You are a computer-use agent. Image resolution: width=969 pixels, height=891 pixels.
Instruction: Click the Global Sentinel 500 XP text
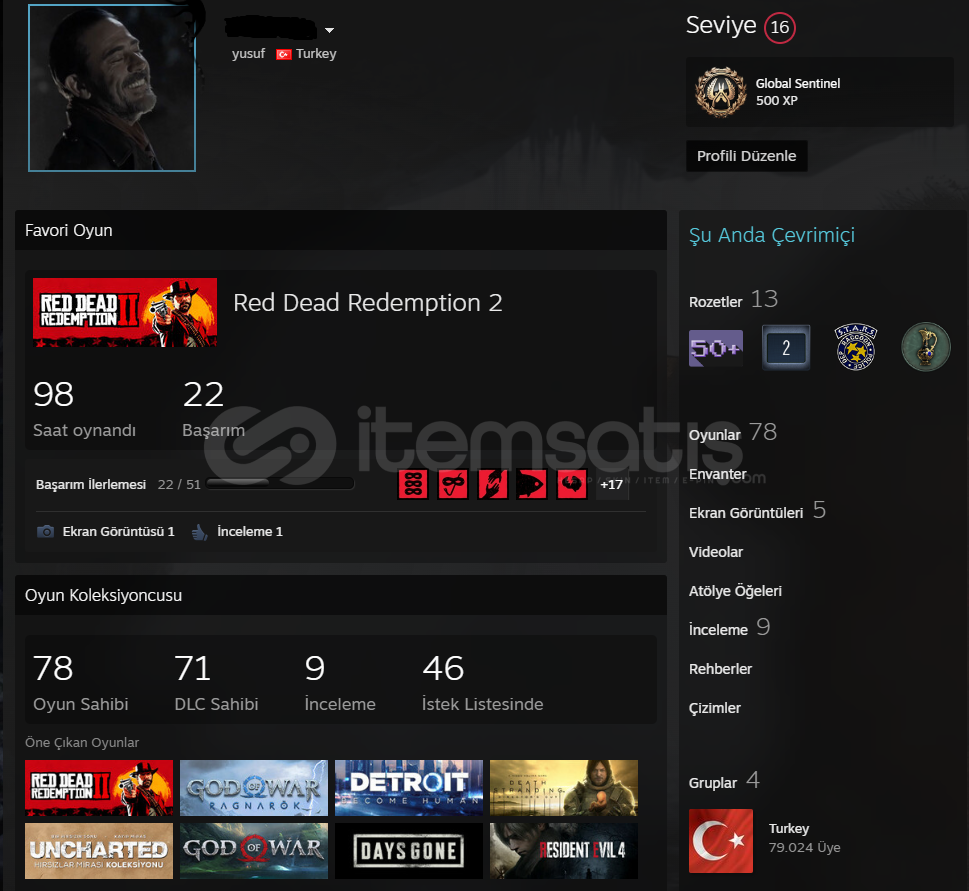pyautogui.click(x=798, y=91)
